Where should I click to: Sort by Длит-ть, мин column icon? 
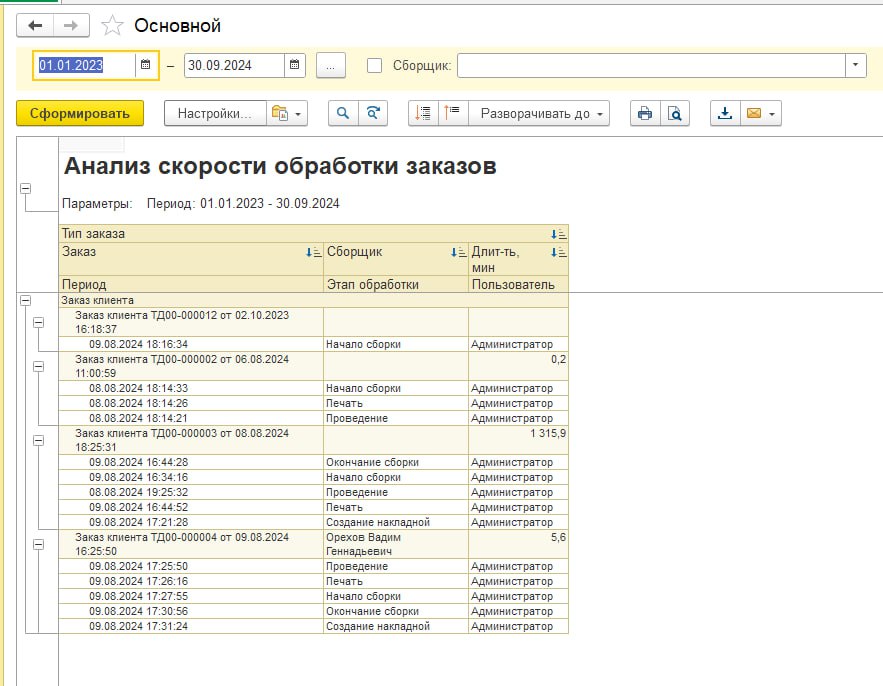559,252
